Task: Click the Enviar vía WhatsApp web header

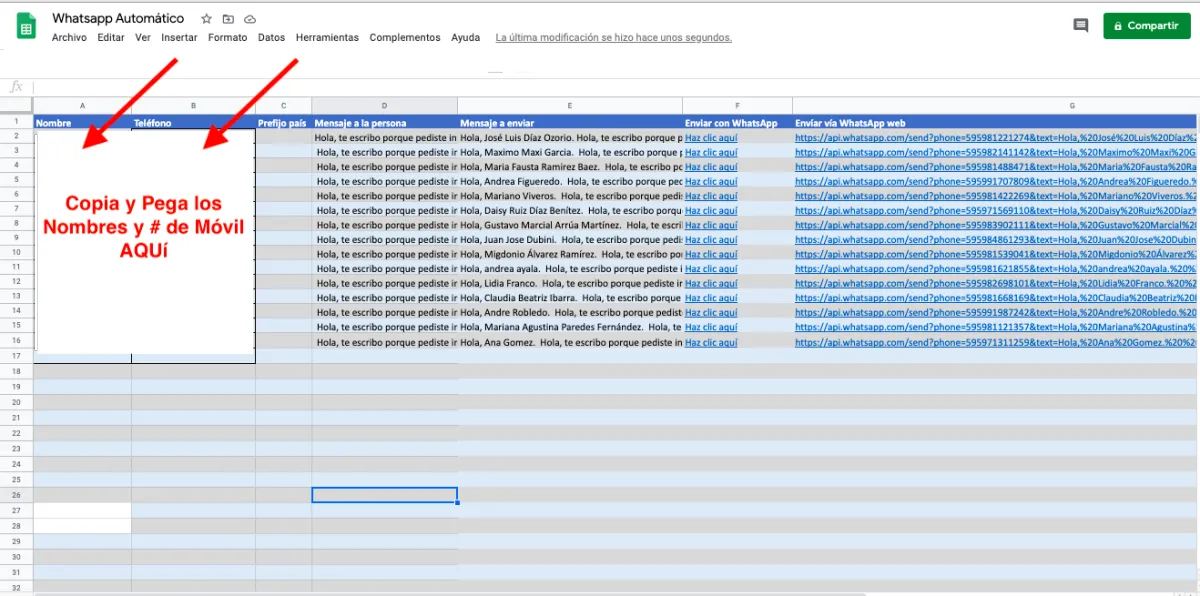Action: click(x=996, y=123)
